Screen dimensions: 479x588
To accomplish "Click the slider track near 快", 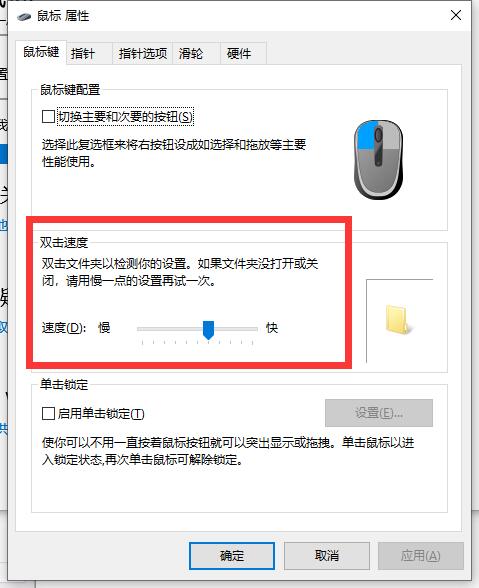I will [x=248, y=329].
